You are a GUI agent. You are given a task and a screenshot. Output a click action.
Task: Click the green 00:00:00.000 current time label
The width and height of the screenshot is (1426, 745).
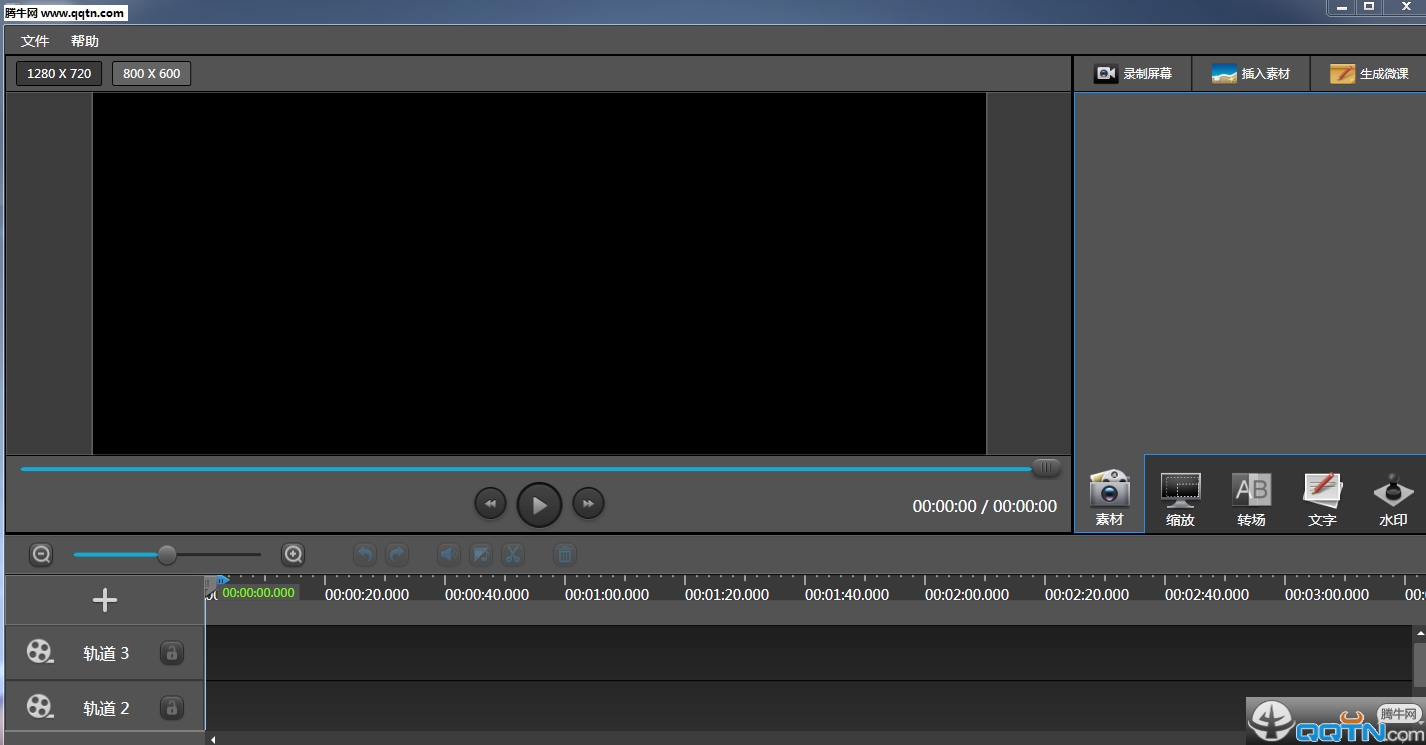(x=258, y=593)
